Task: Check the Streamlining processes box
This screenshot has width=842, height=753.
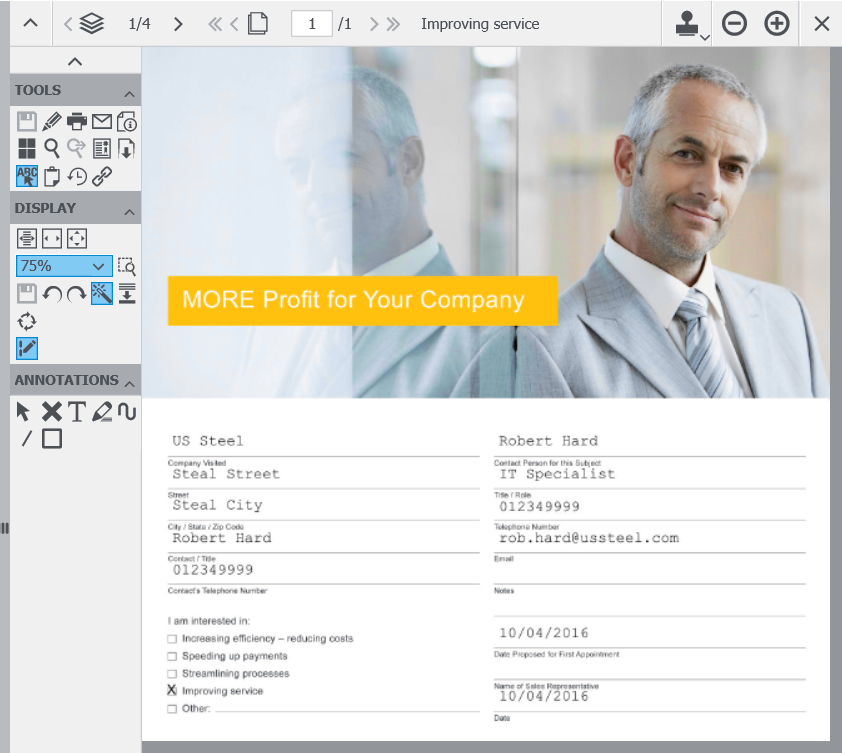Action: (x=171, y=673)
